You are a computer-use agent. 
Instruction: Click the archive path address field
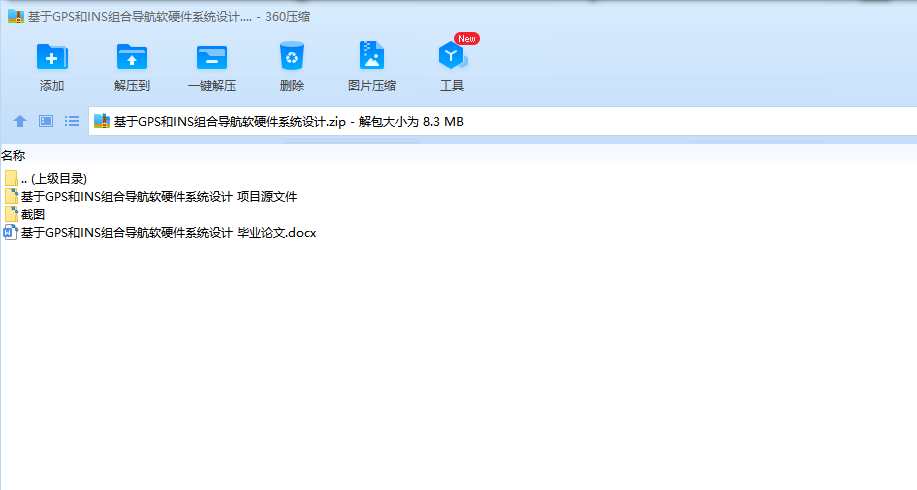point(503,121)
